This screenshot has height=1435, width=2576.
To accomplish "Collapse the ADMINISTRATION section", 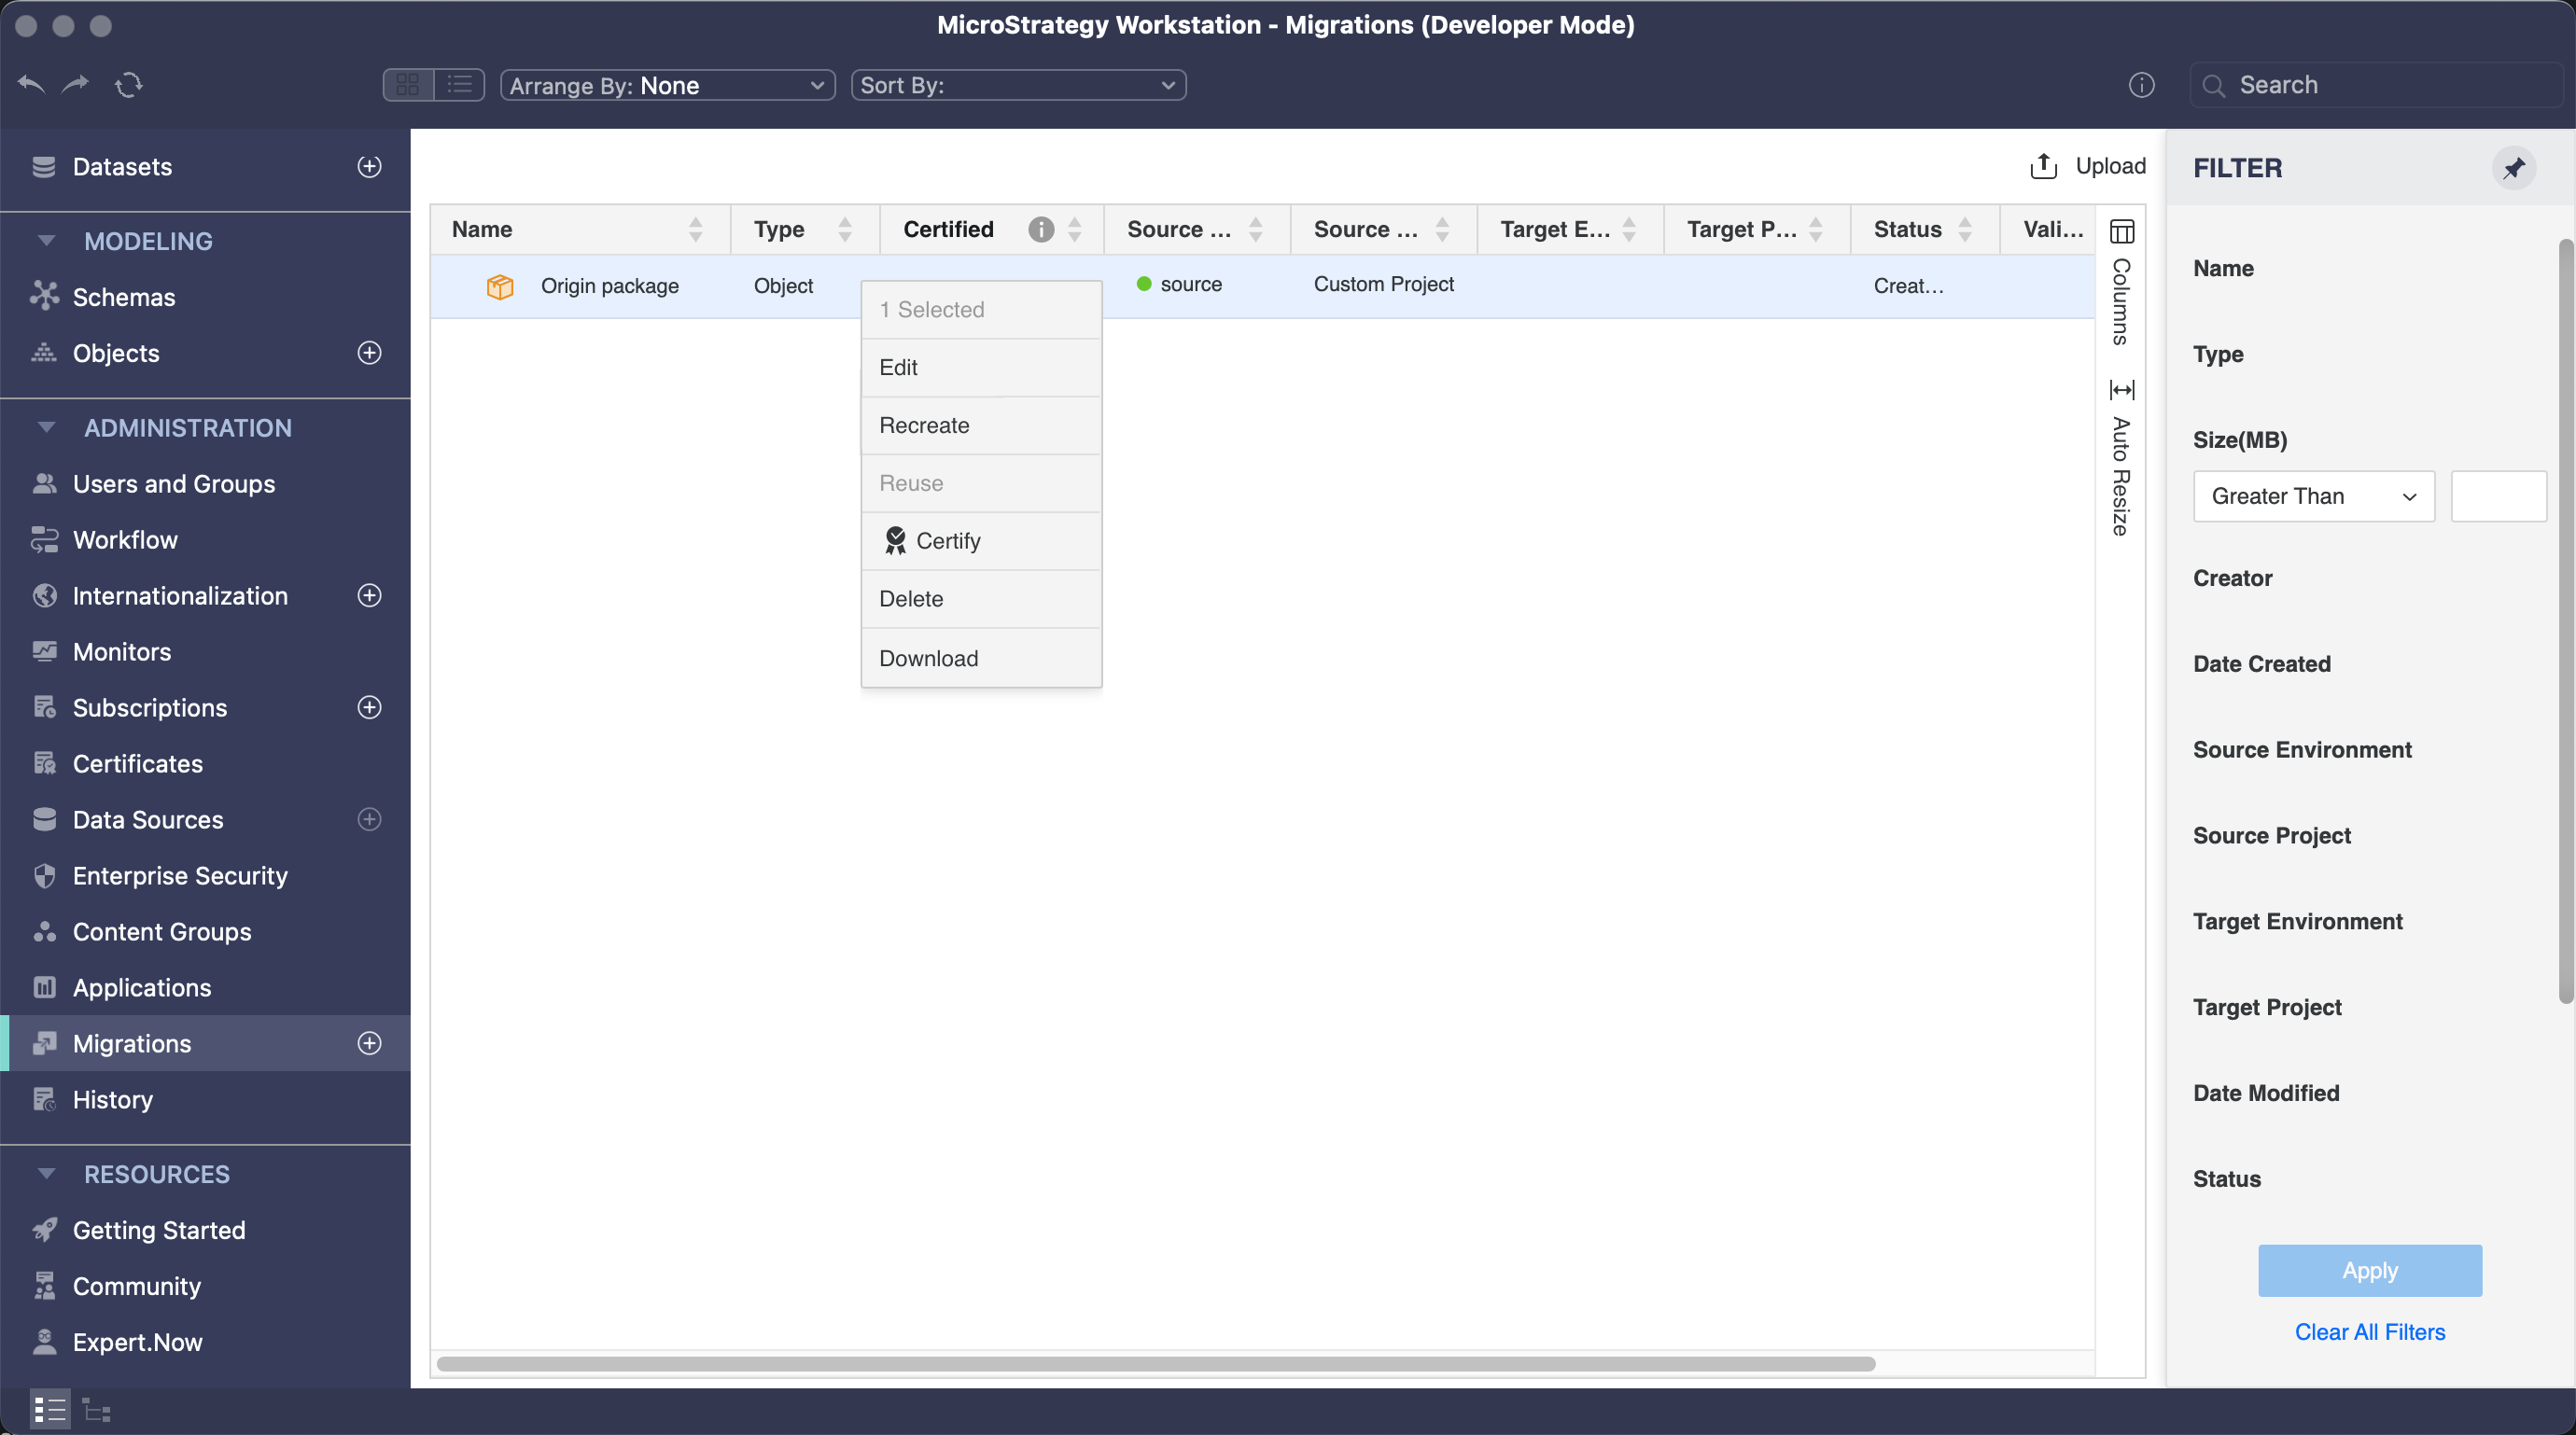I will coord(46,428).
